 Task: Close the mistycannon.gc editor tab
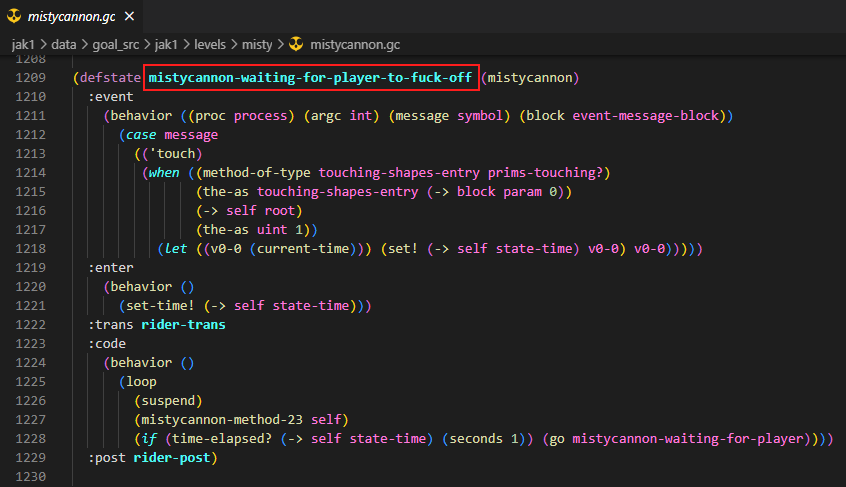click(x=129, y=16)
